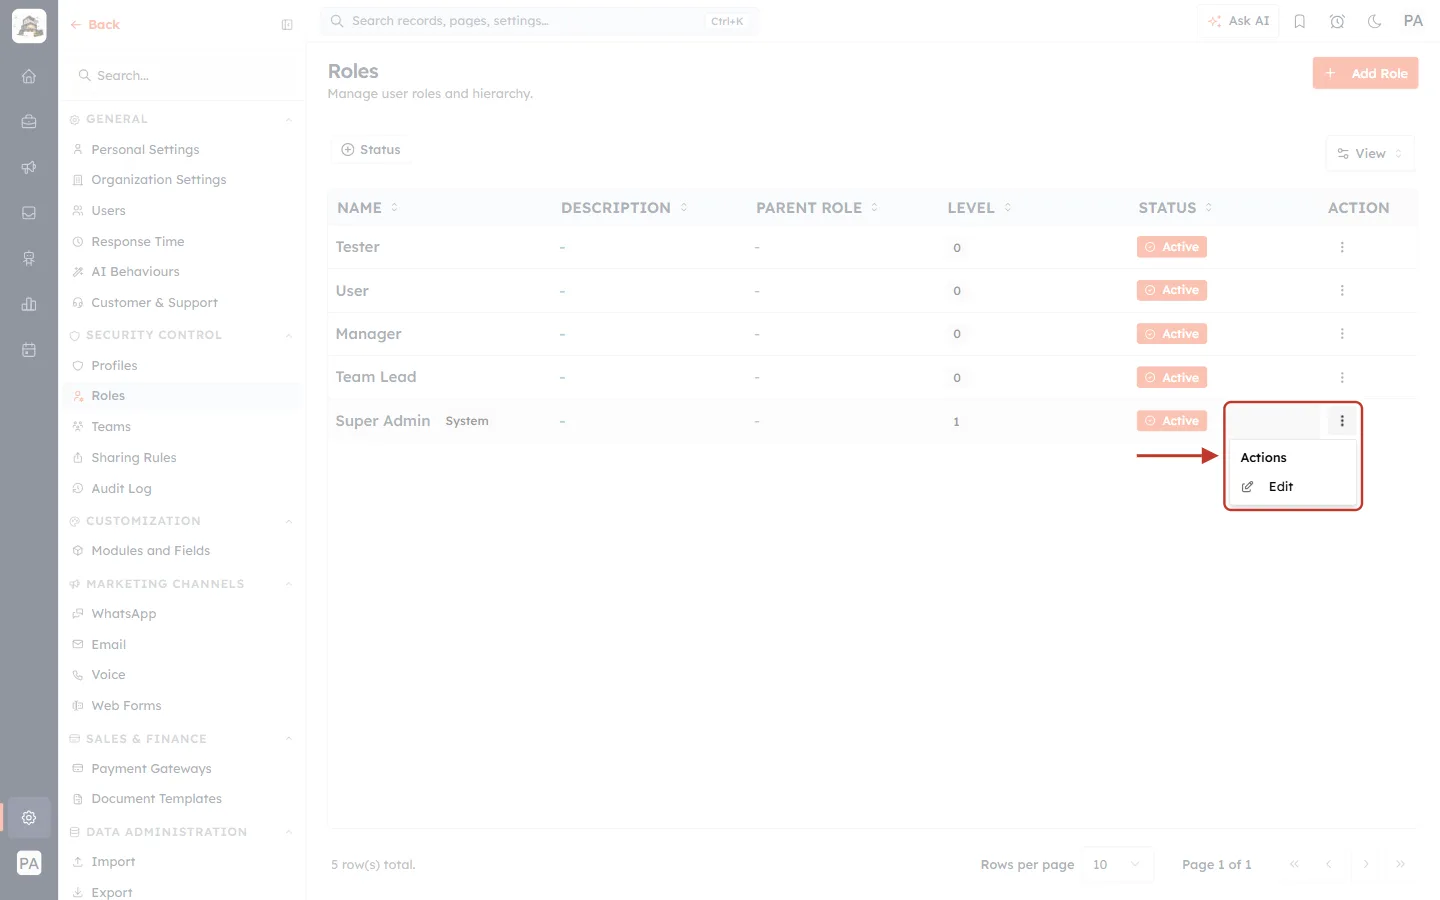
Task: Open the PA profile avatar in top bar
Action: pos(1413,21)
